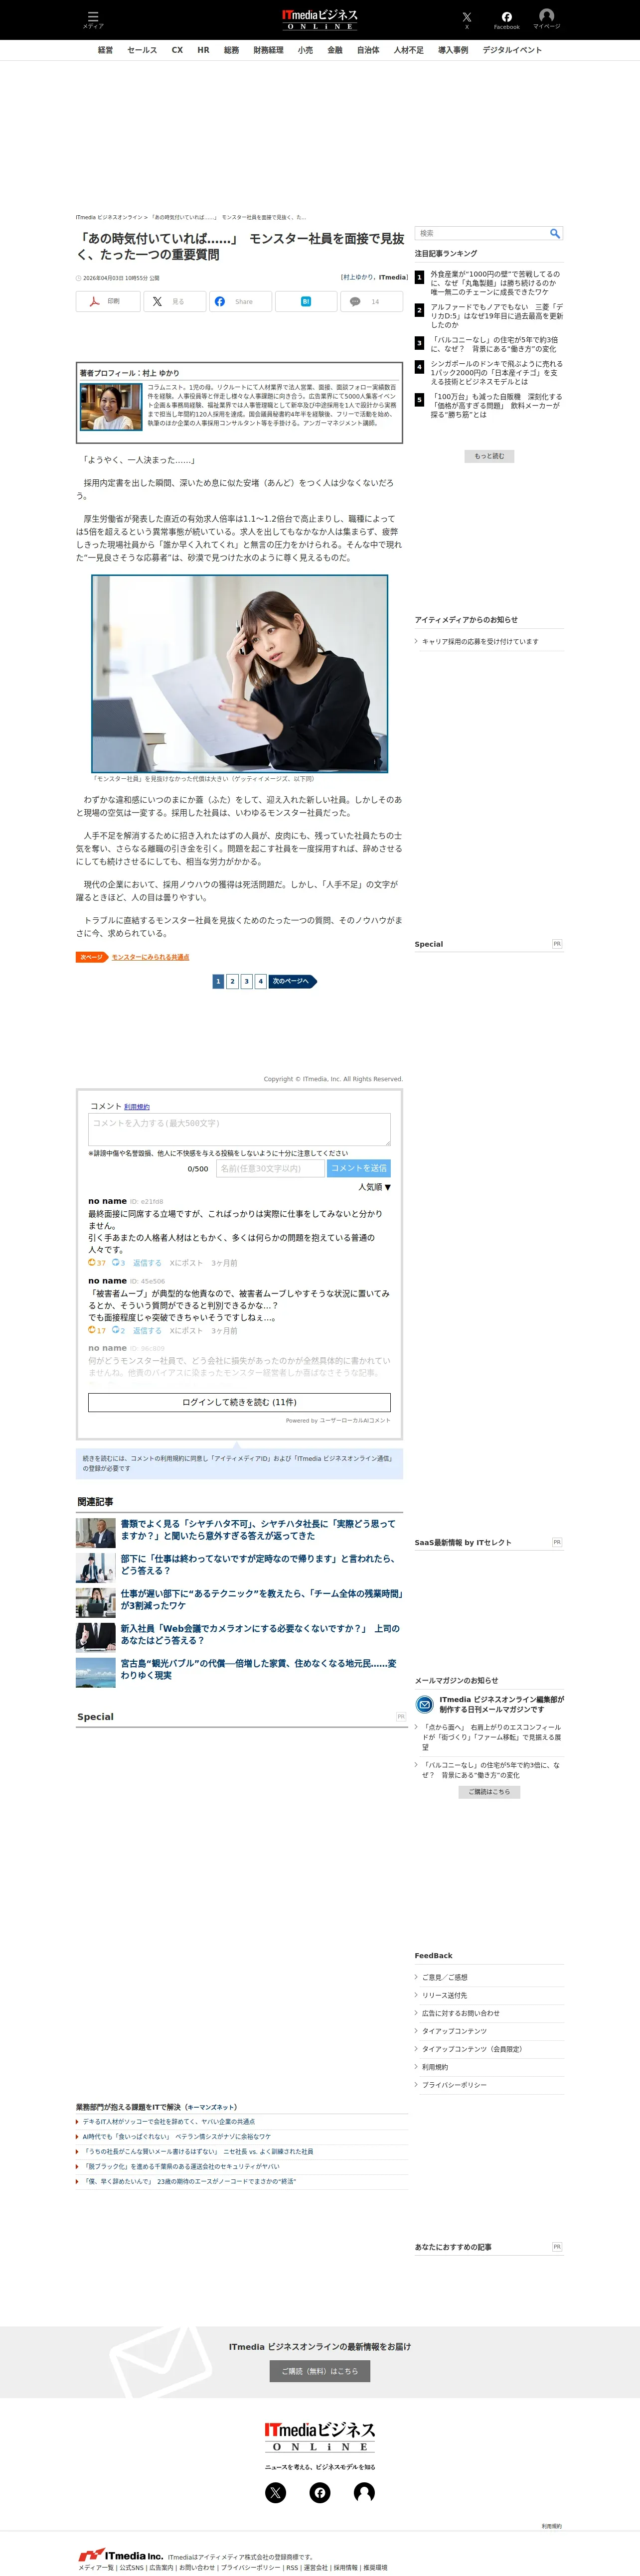Viewport: 640px width, 2576px height.
Task: Go to article page 4
Action: [260, 981]
